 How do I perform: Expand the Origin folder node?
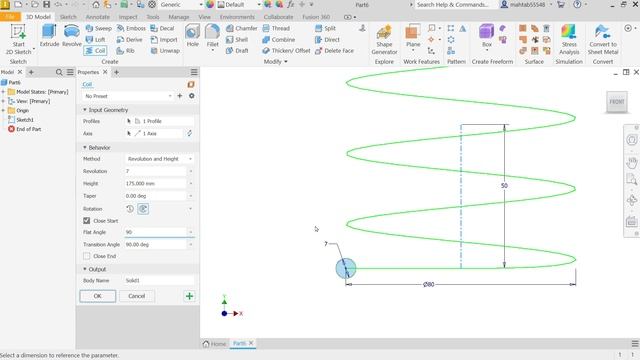coord(3,111)
